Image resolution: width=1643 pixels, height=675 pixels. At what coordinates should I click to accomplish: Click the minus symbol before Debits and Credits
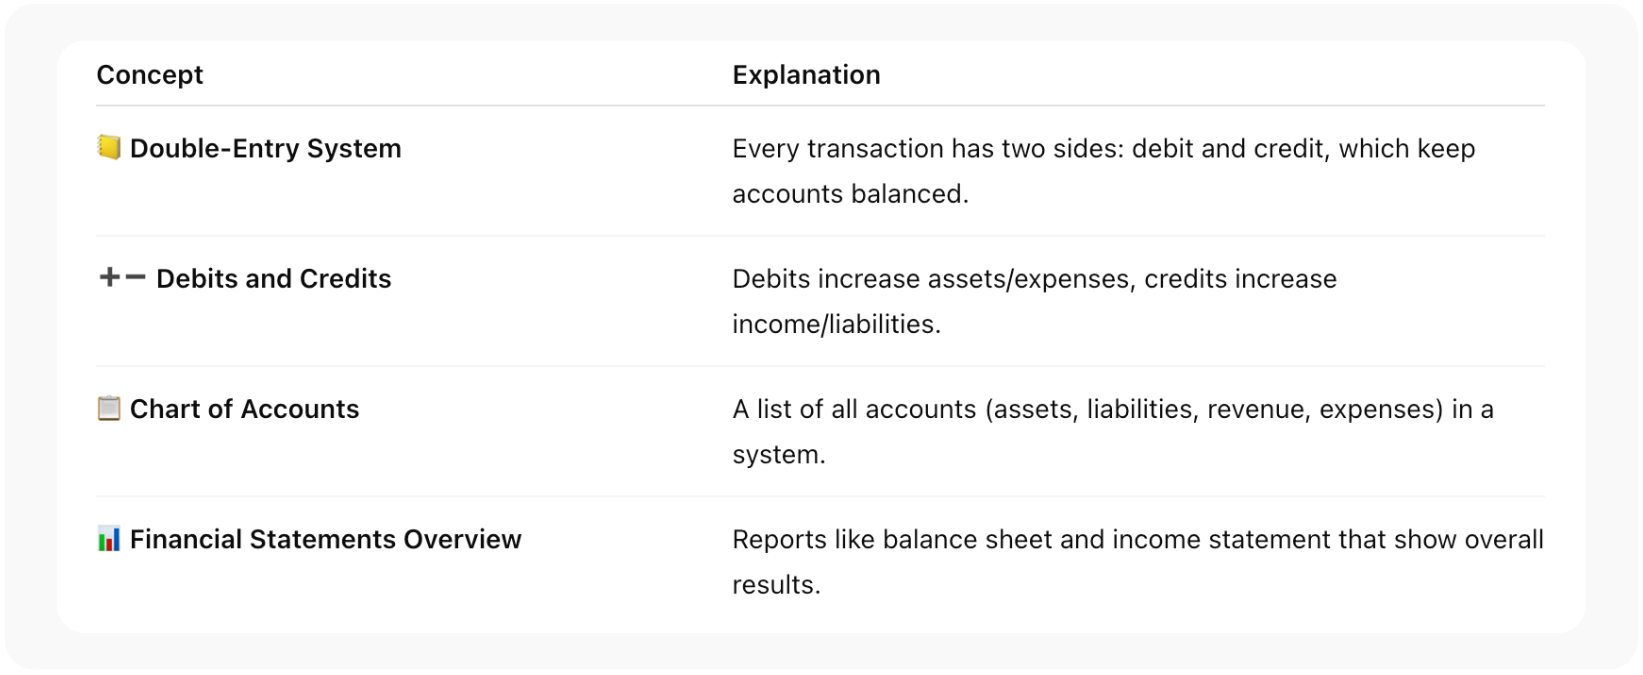(135, 278)
